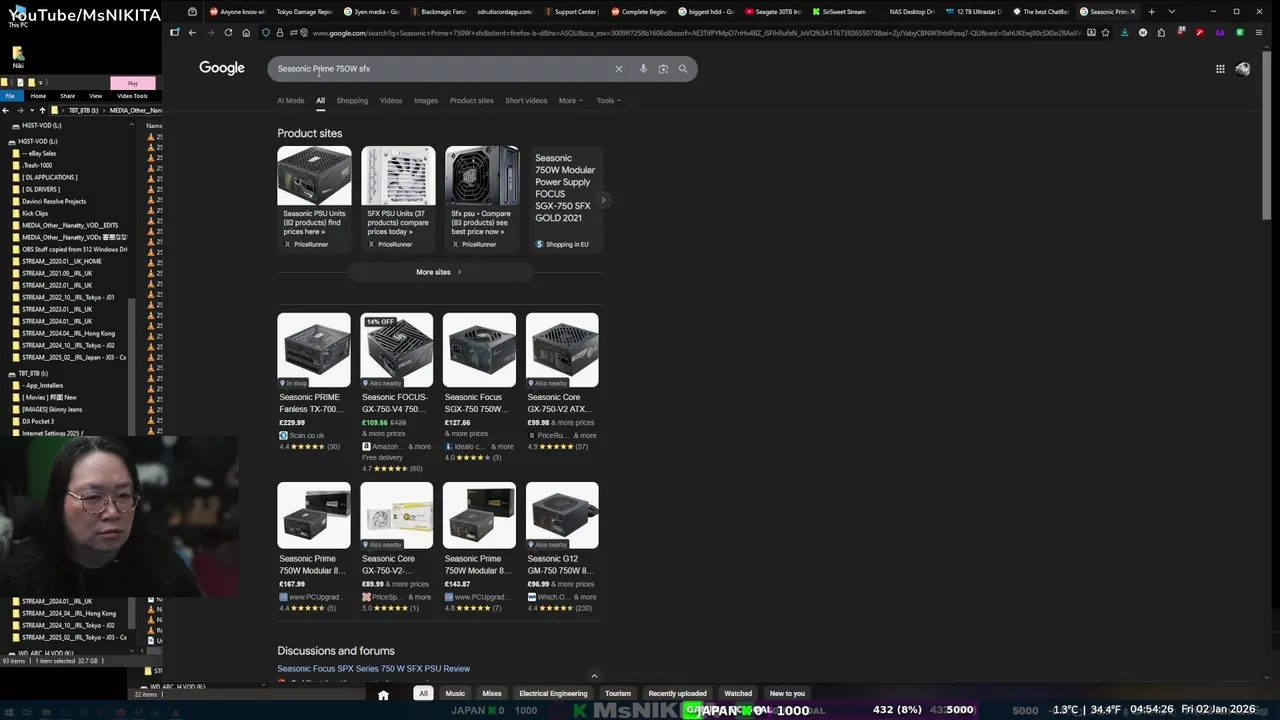This screenshot has height=720, width=1280.
Task: Click the Scan.co.uk seller icon
Action: pyautogui.click(x=283, y=435)
